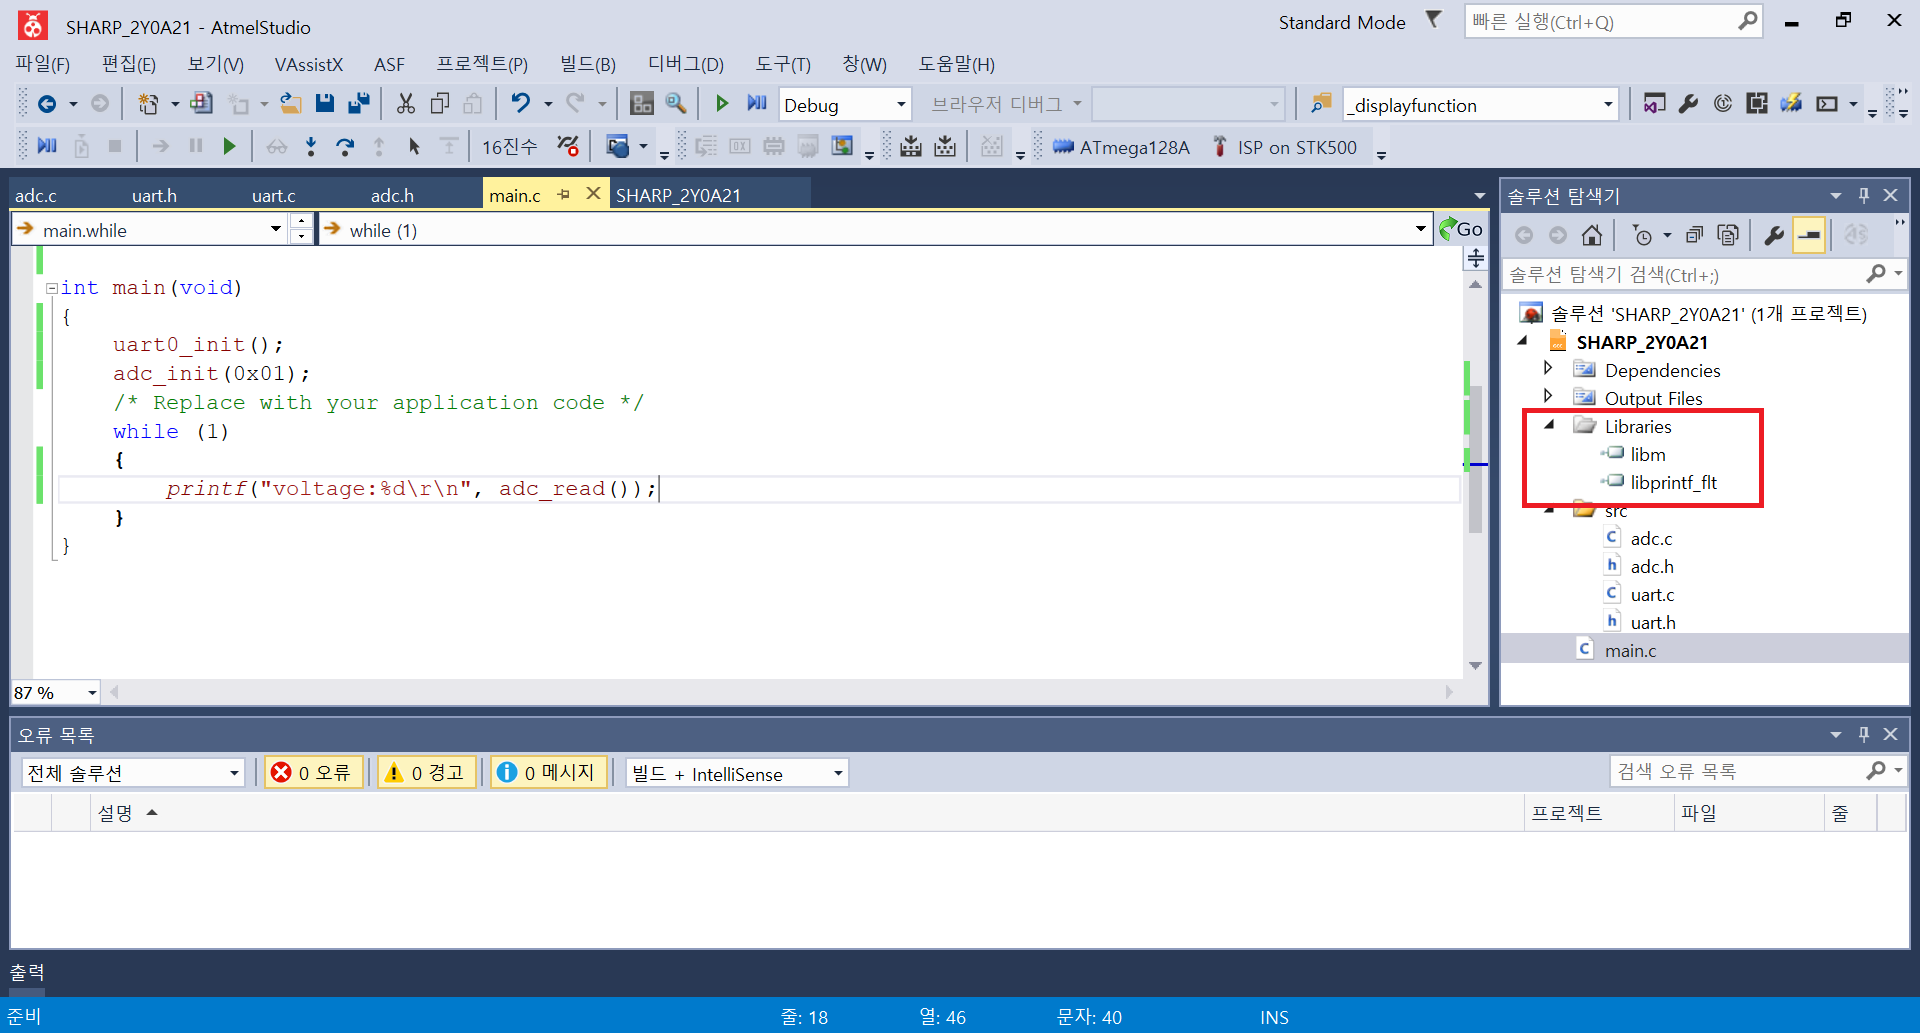Click the Device Programming chip icon
The width and height of the screenshot is (1920, 1033).
tap(910, 147)
